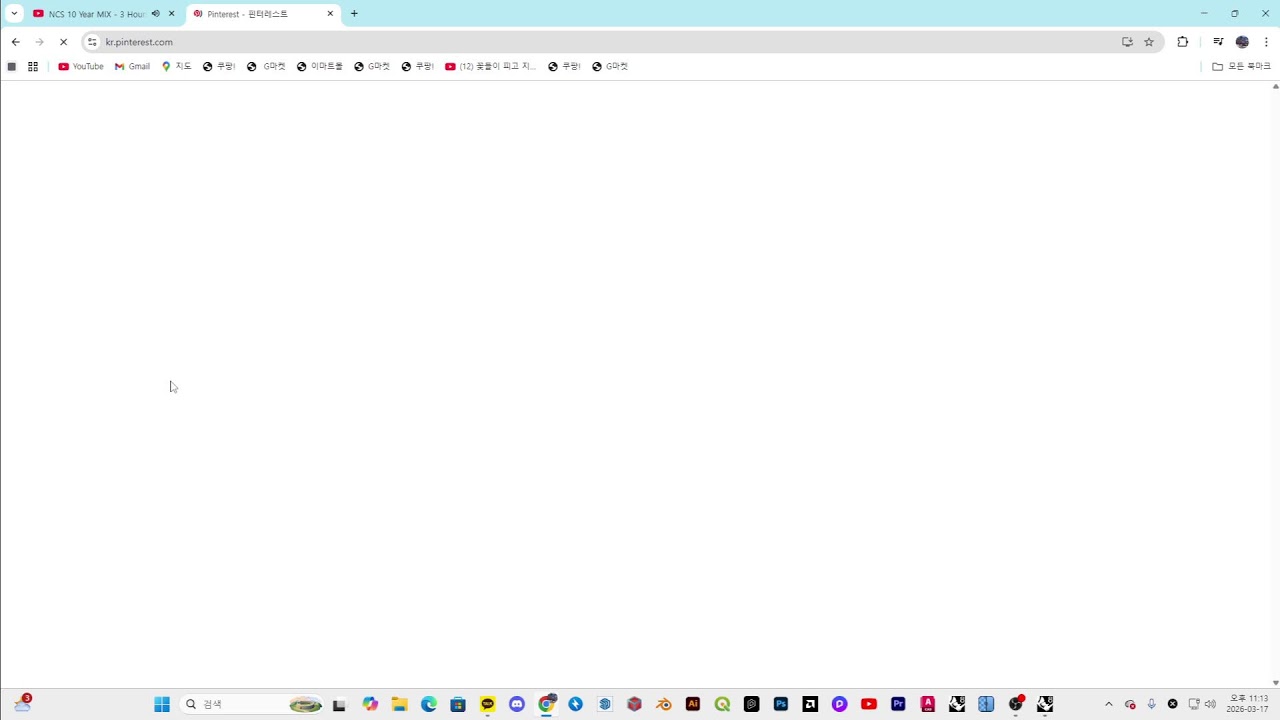1280x720 pixels.
Task: Open Discord from taskbar
Action: click(517, 704)
